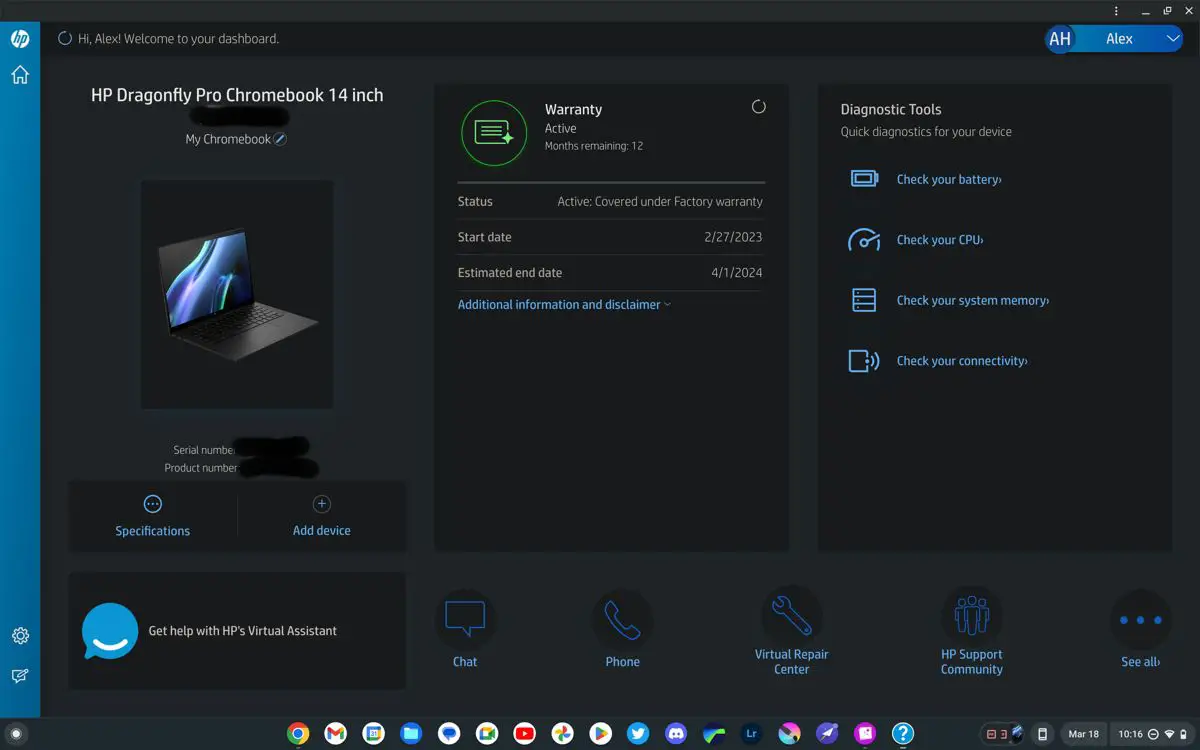Open the Play Store from the shelf
This screenshot has width=1200, height=750.
[600, 734]
